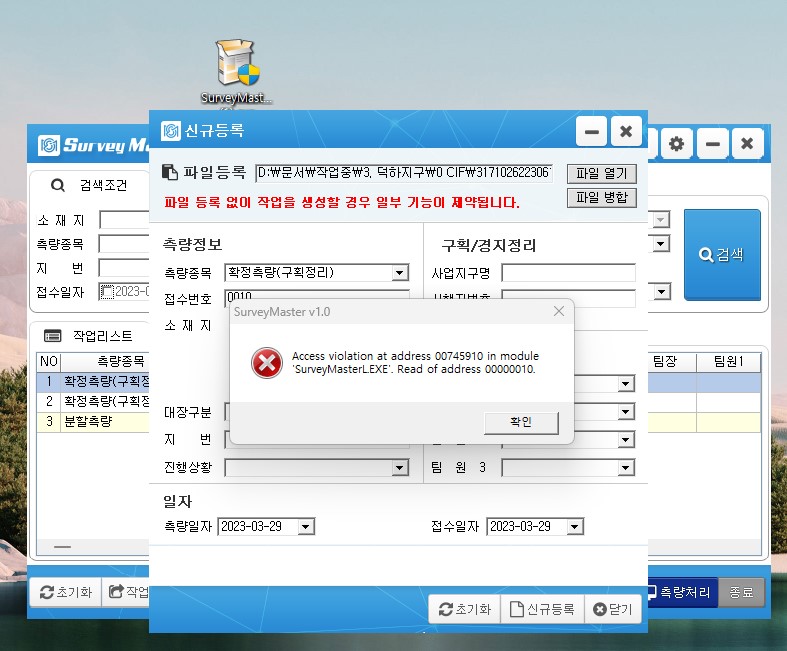Click the 파일등록 file icon
The height and width of the screenshot is (651, 787).
pyautogui.click(x=170, y=172)
